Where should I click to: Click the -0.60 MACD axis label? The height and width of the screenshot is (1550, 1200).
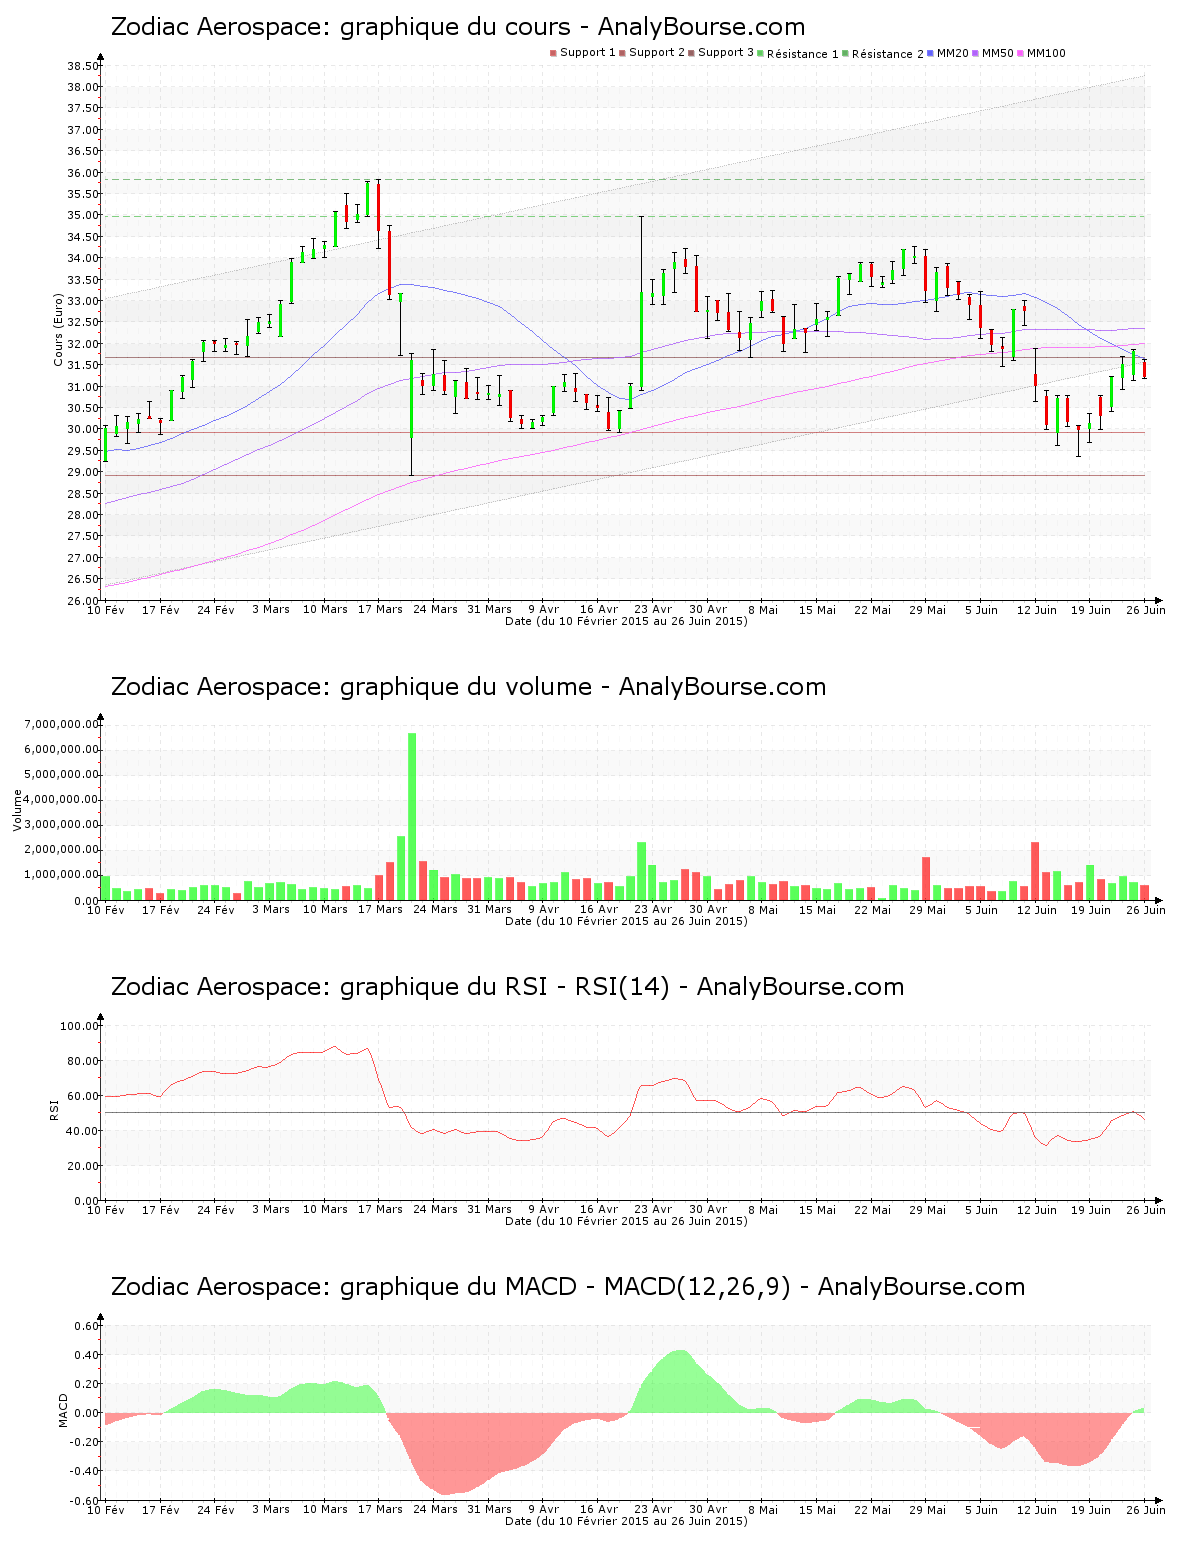point(84,1501)
